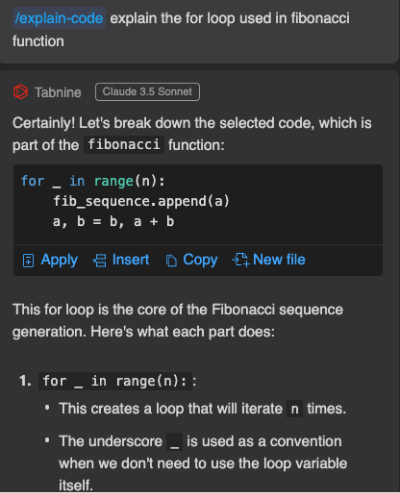Screen dimensions: 400x493
Task: Click the Tabnine hexagon logo icon
Action: (x=20, y=92)
